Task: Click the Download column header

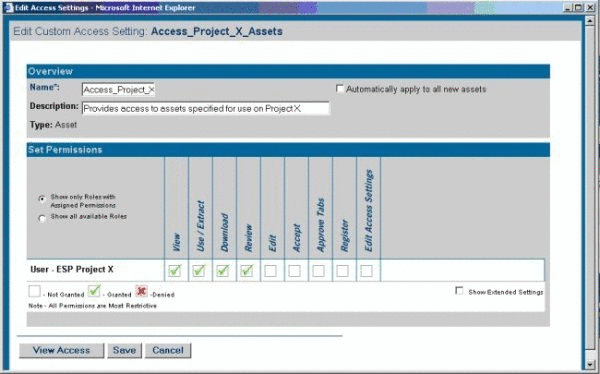Action: (x=224, y=232)
